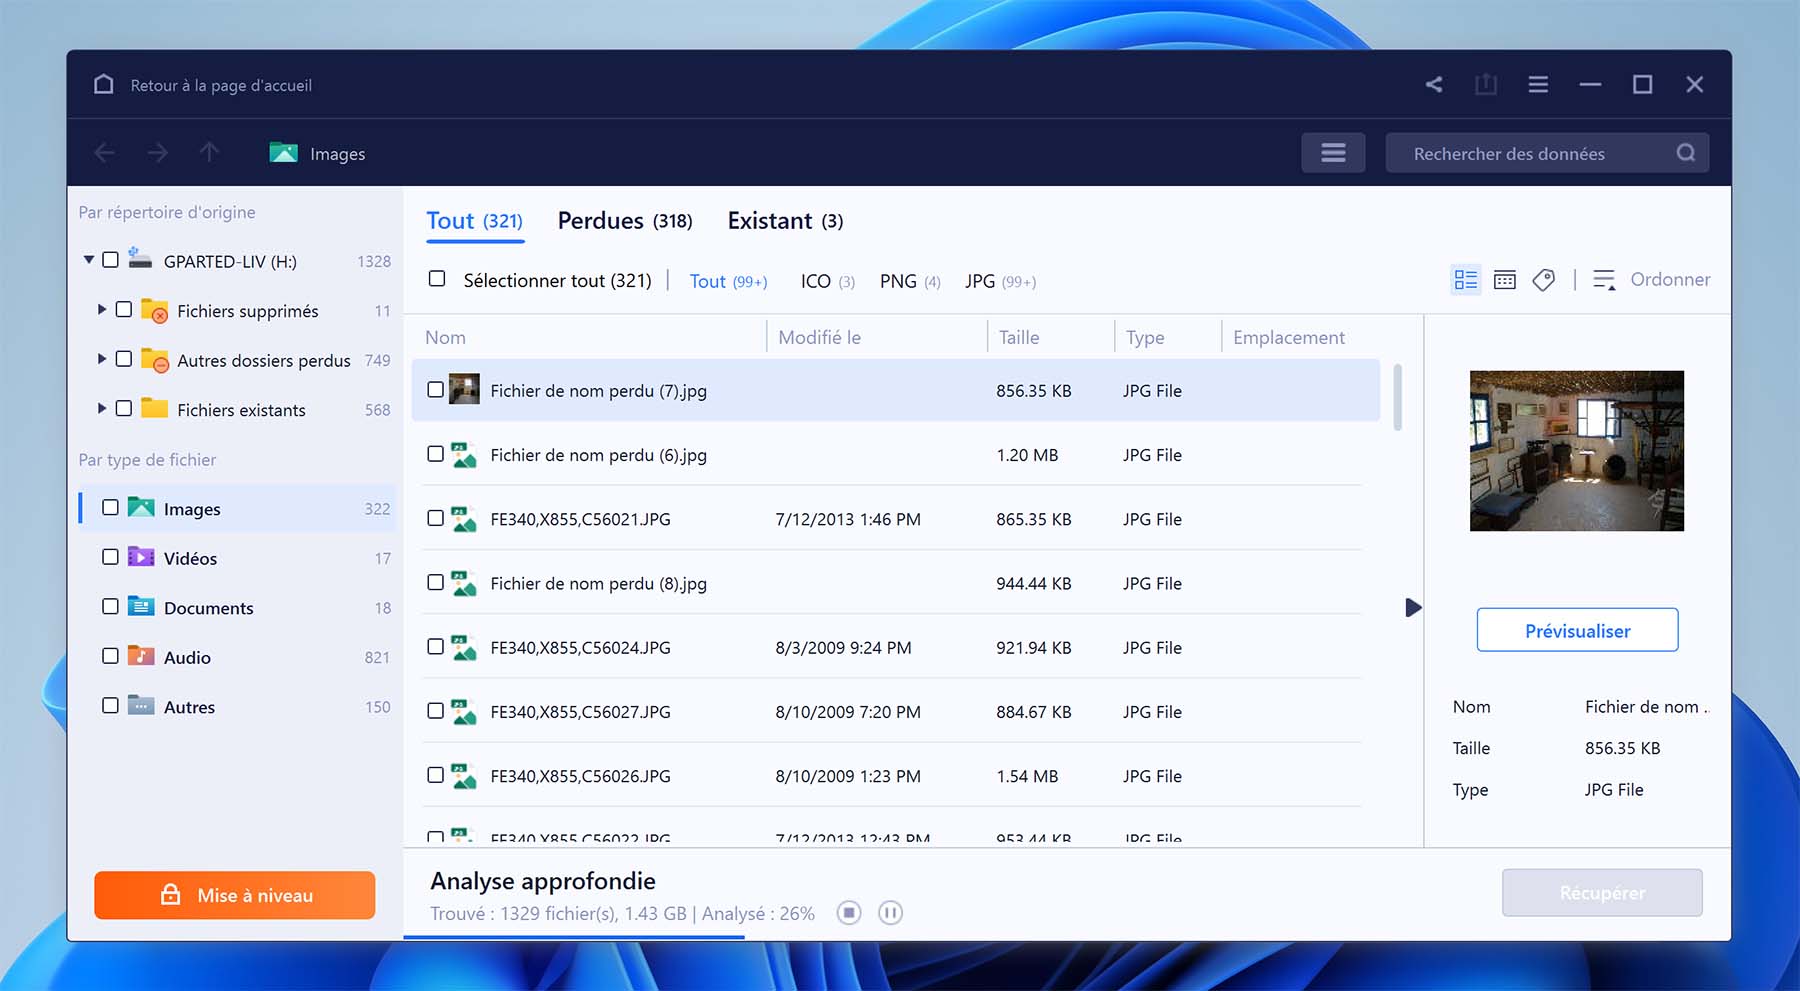This screenshot has width=1800, height=991.
Task: Tick the Vidéos file type checkbox
Action: (x=111, y=557)
